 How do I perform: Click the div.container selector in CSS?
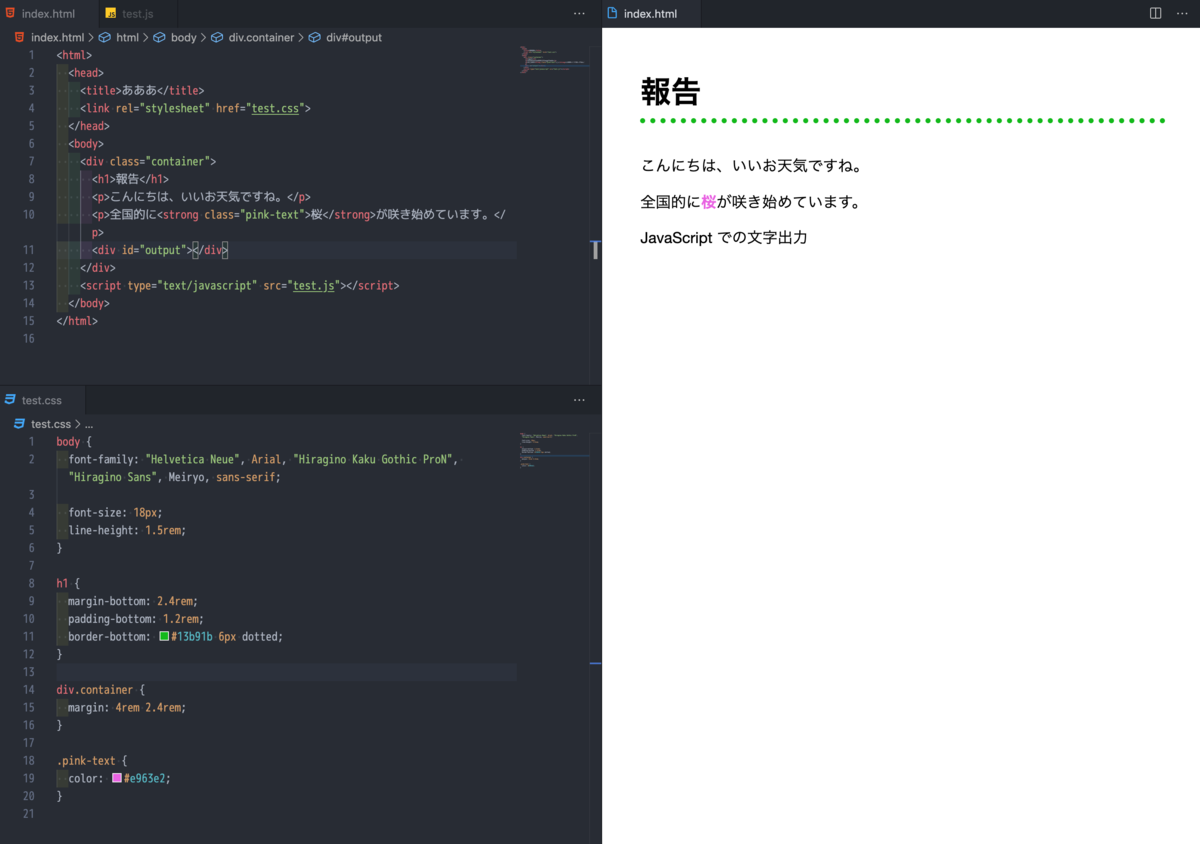(95, 690)
